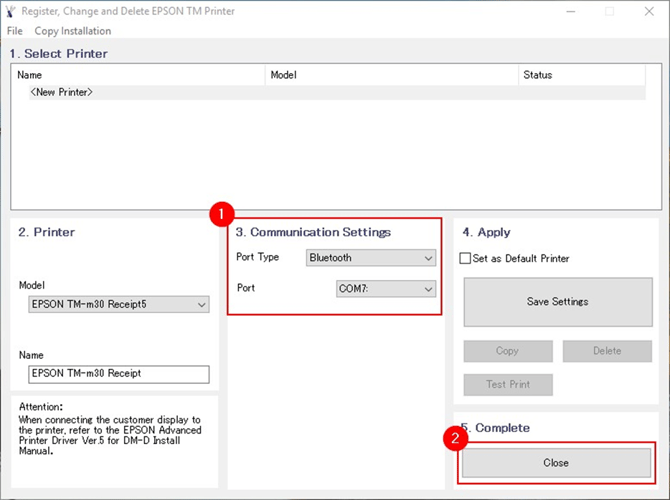Image resolution: width=670 pixels, height=500 pixels.
Task: Open the Port Type dropdown showing Bluetooth
Action: [371, 258]
